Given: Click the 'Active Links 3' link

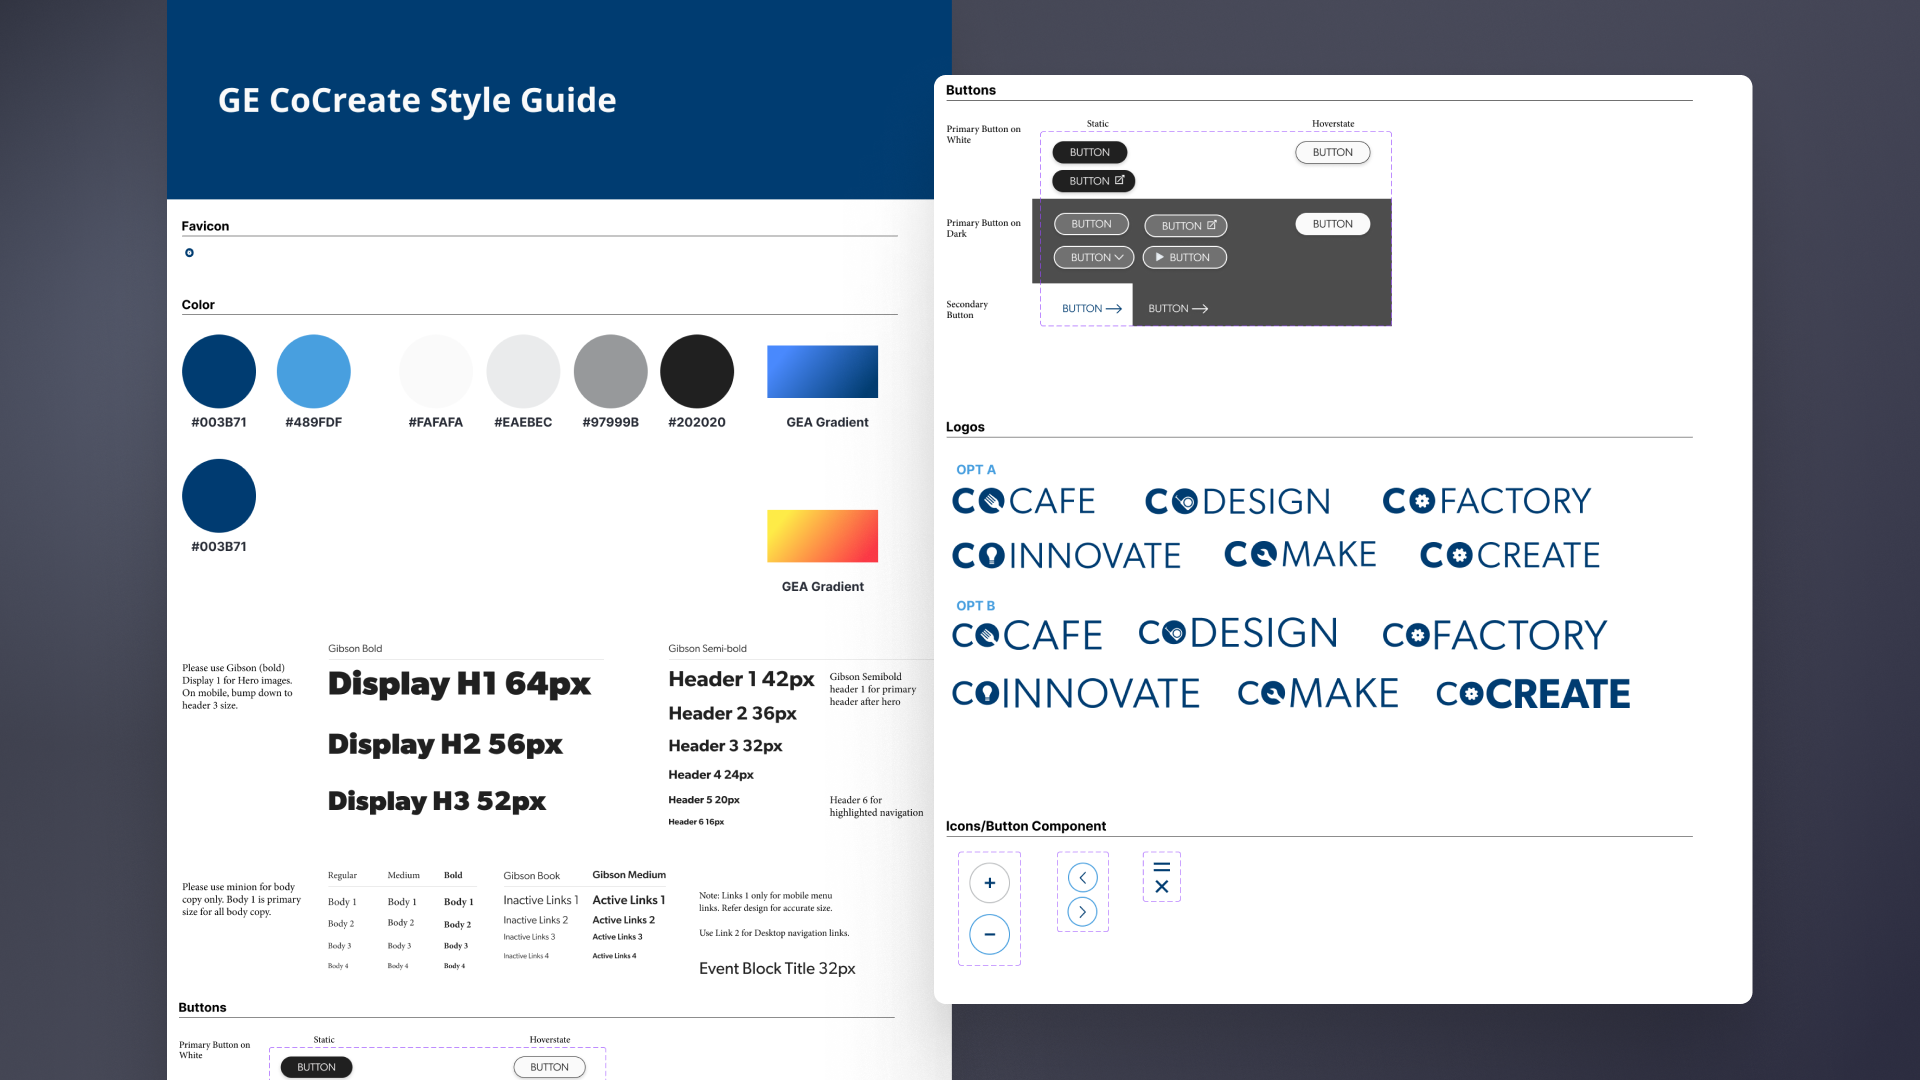Looking at the screenshot, I should coord(618,937).
